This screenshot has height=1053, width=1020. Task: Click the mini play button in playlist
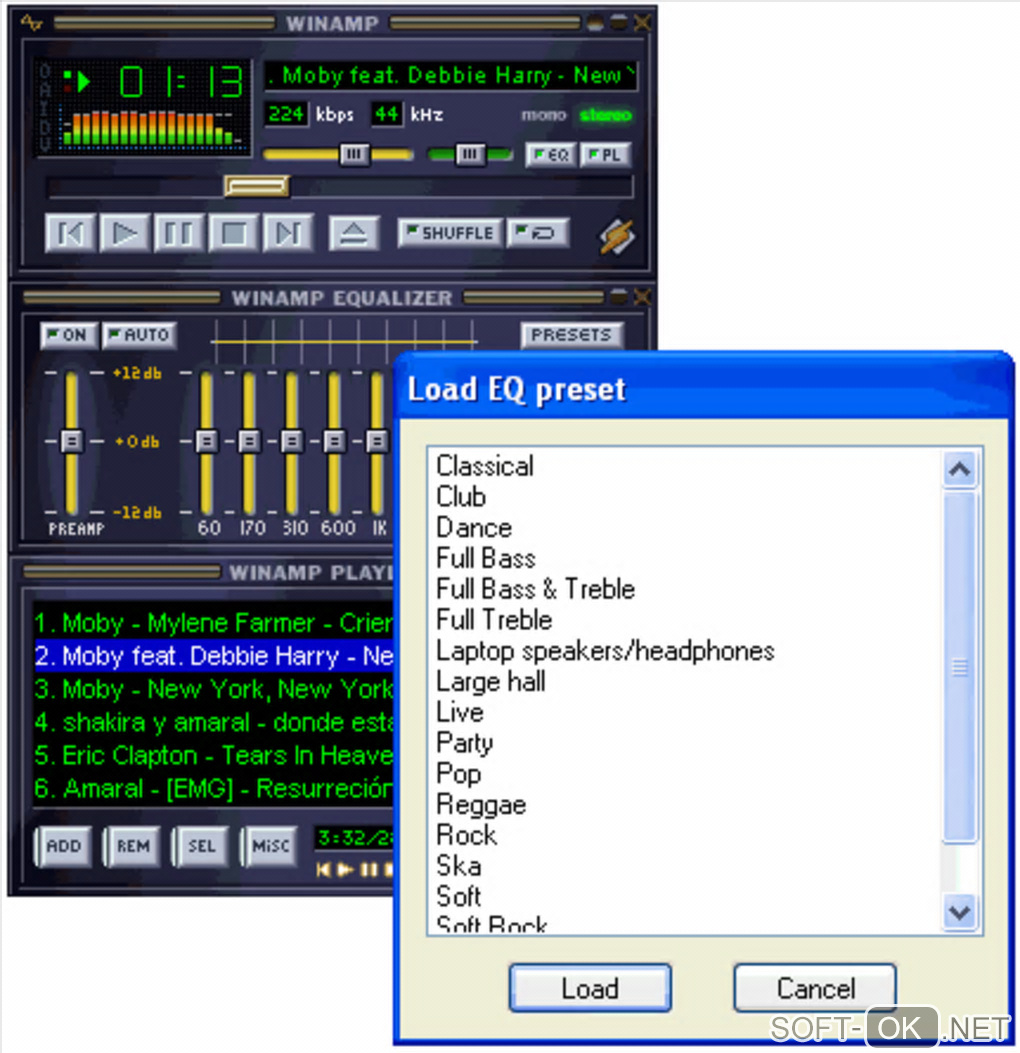345,870
